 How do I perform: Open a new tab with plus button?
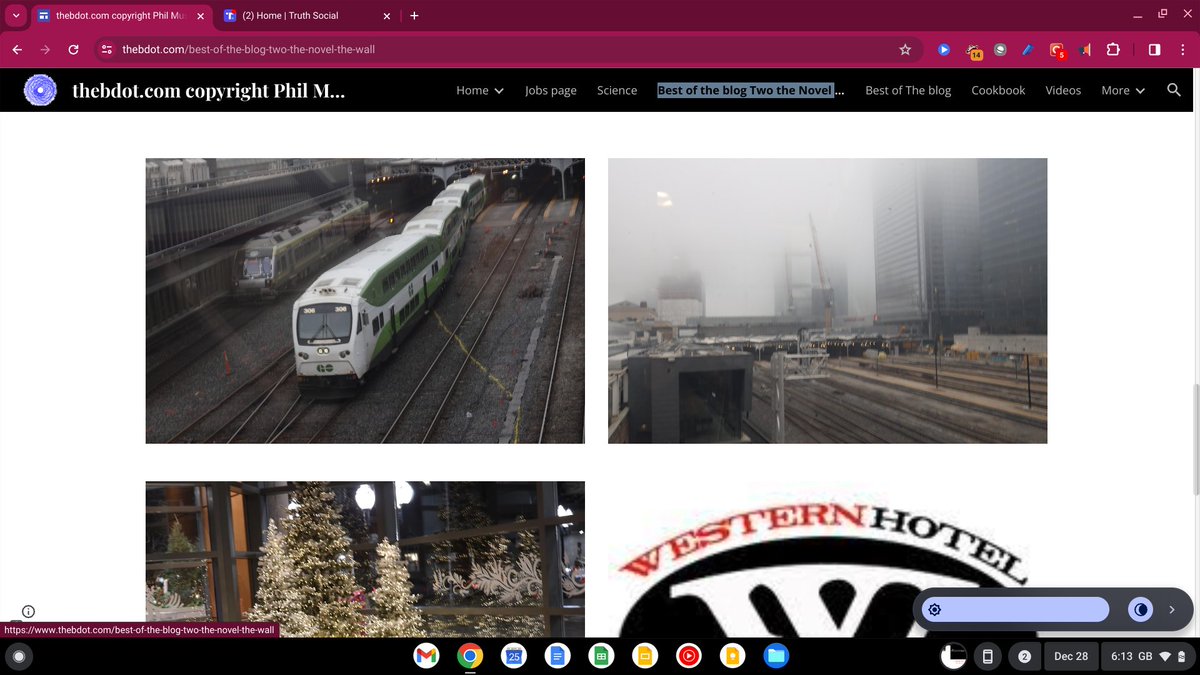(x=414, y=15)
